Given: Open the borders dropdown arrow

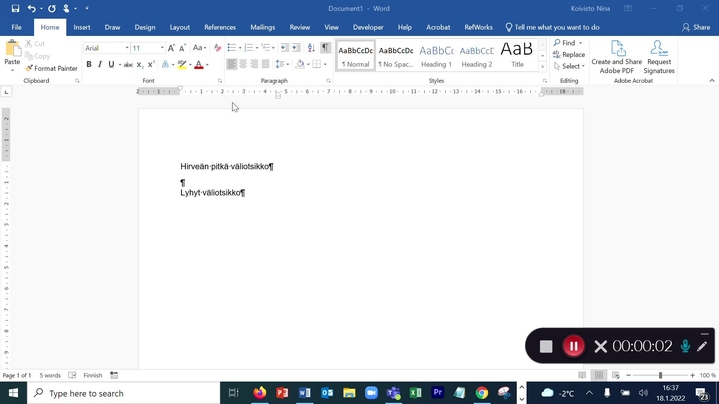Looking at the screenshot, I should coord(325,64).
